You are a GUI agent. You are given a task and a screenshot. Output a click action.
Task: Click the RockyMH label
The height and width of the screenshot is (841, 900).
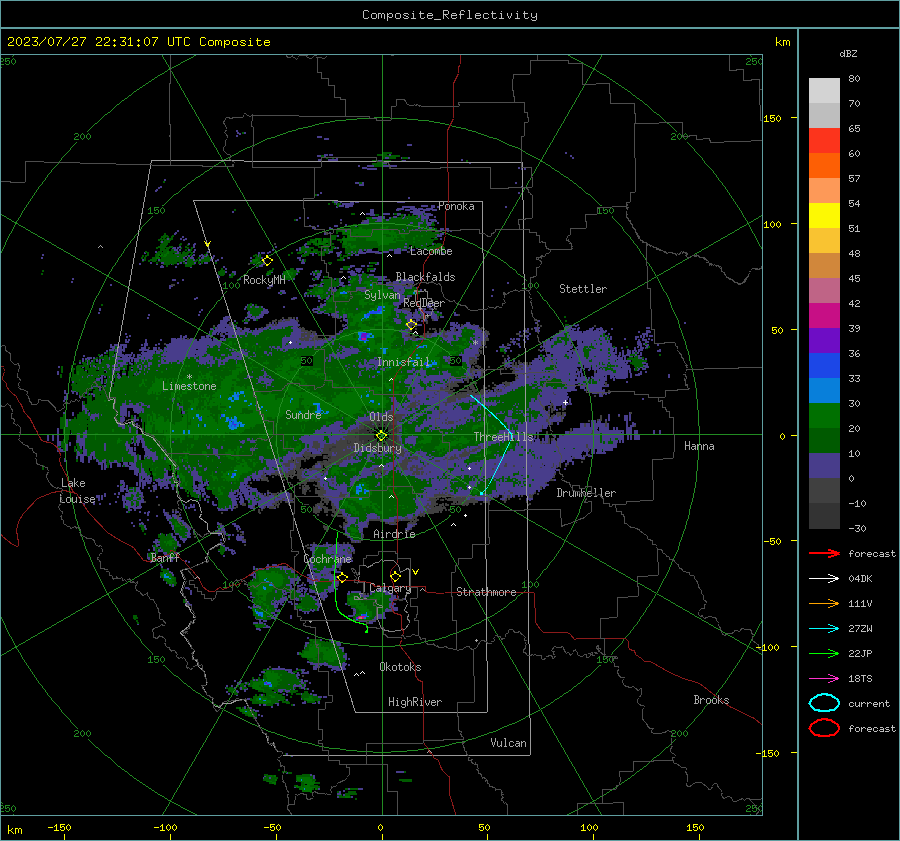pyautogui.click(x=264, y=280)
